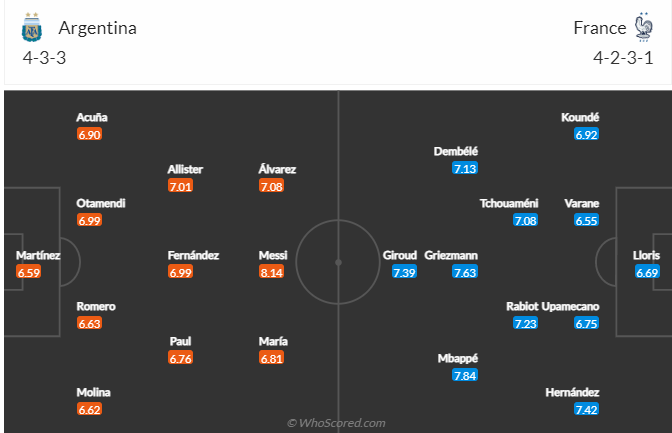This screenshot has height=433, width=672.
Task: Open Messi's 8.14 rating badge
Action: (x=271, y=272)
